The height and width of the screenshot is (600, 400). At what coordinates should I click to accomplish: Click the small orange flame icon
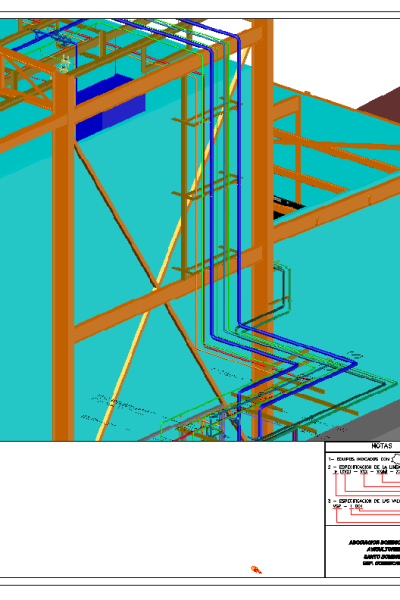coord(256,570)
